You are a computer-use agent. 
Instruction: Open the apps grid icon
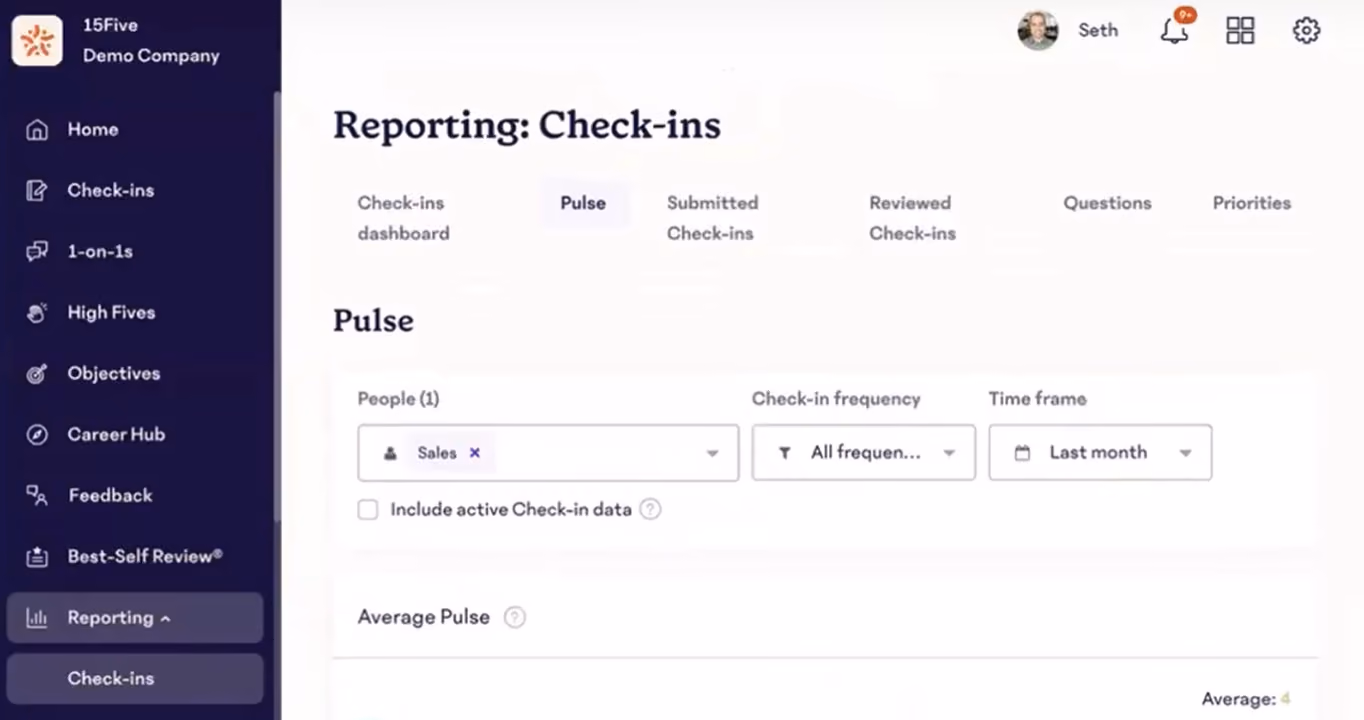(x=1240, y=31)
